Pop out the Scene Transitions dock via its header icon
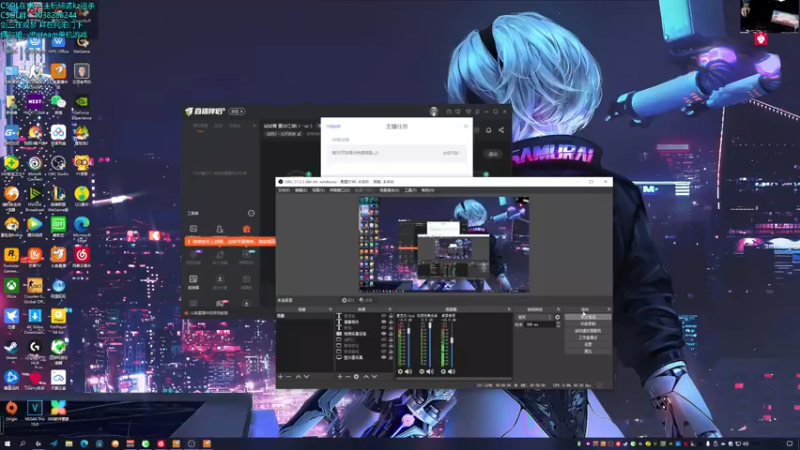The image size is (800, 450). coord(559,309)
